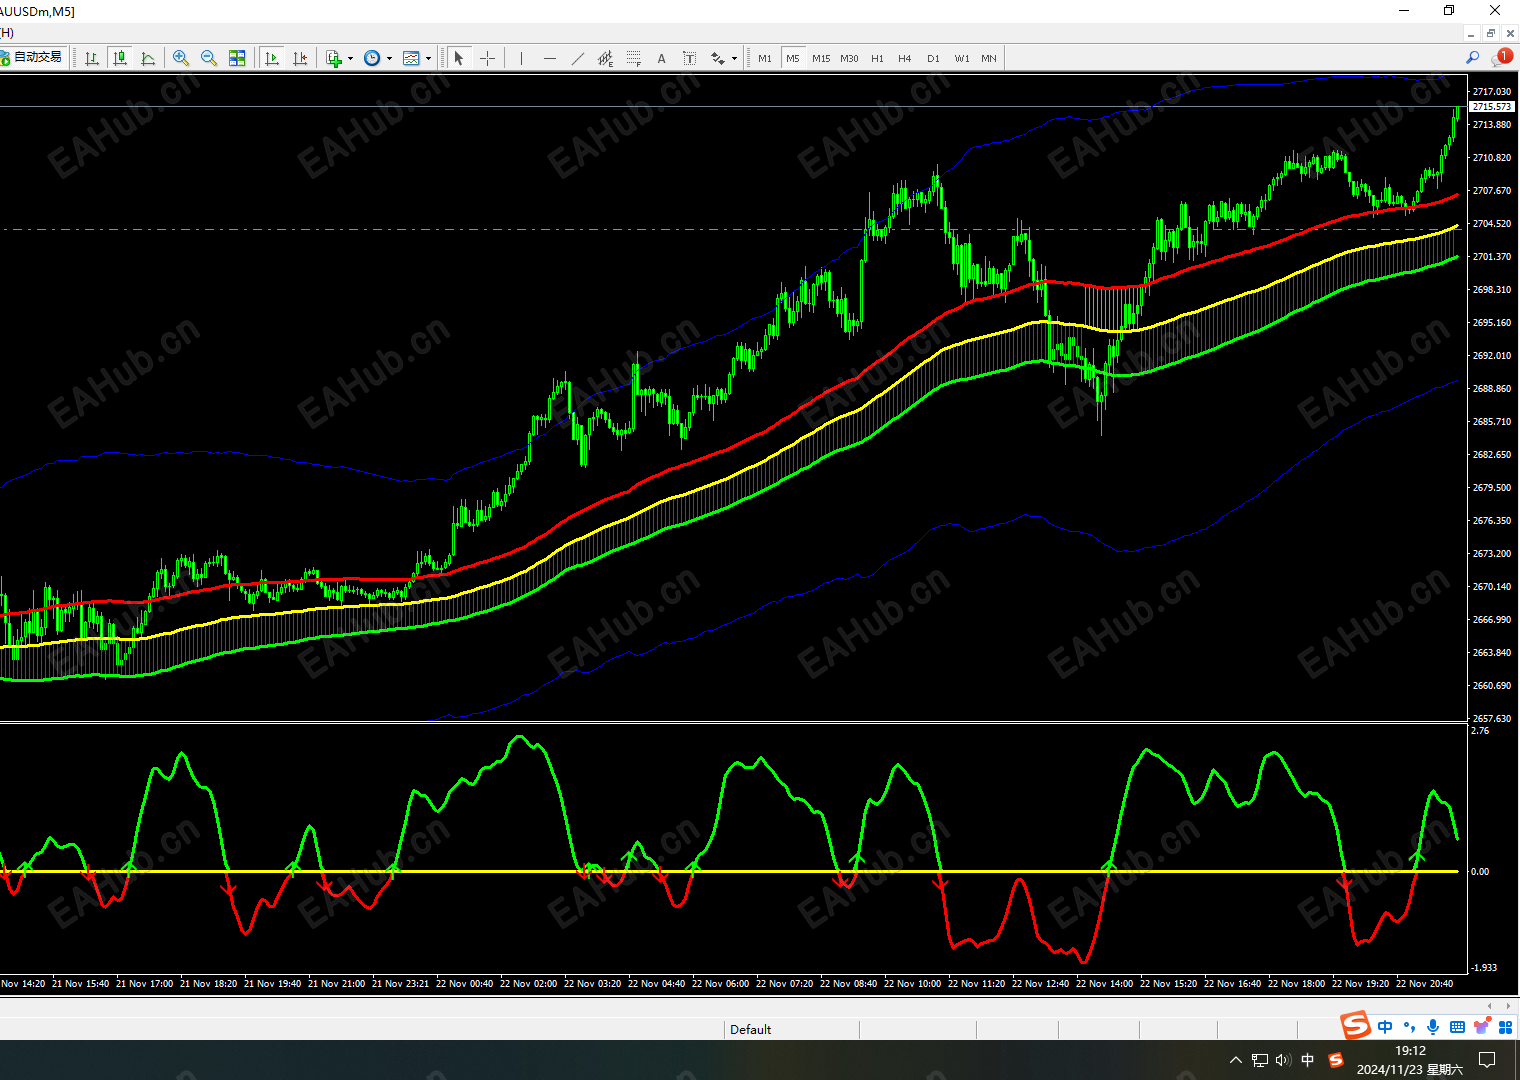The height and width of the screenshot is (1080, 1520).
Task: Toggle chart auto scroll
Action: [272, 58]
